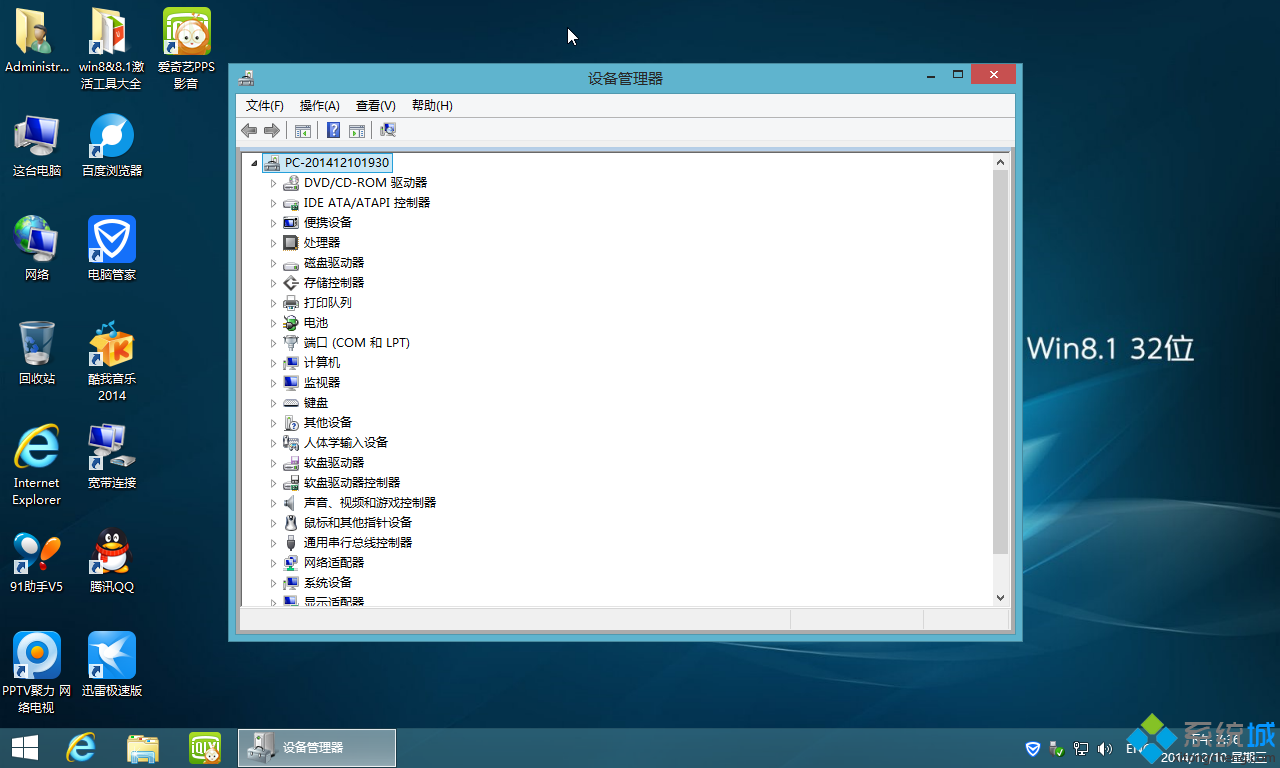The image size is (1280, 768).
Task: Click the 设备管理器 taskbar button
Action: [x=316, y=747]
